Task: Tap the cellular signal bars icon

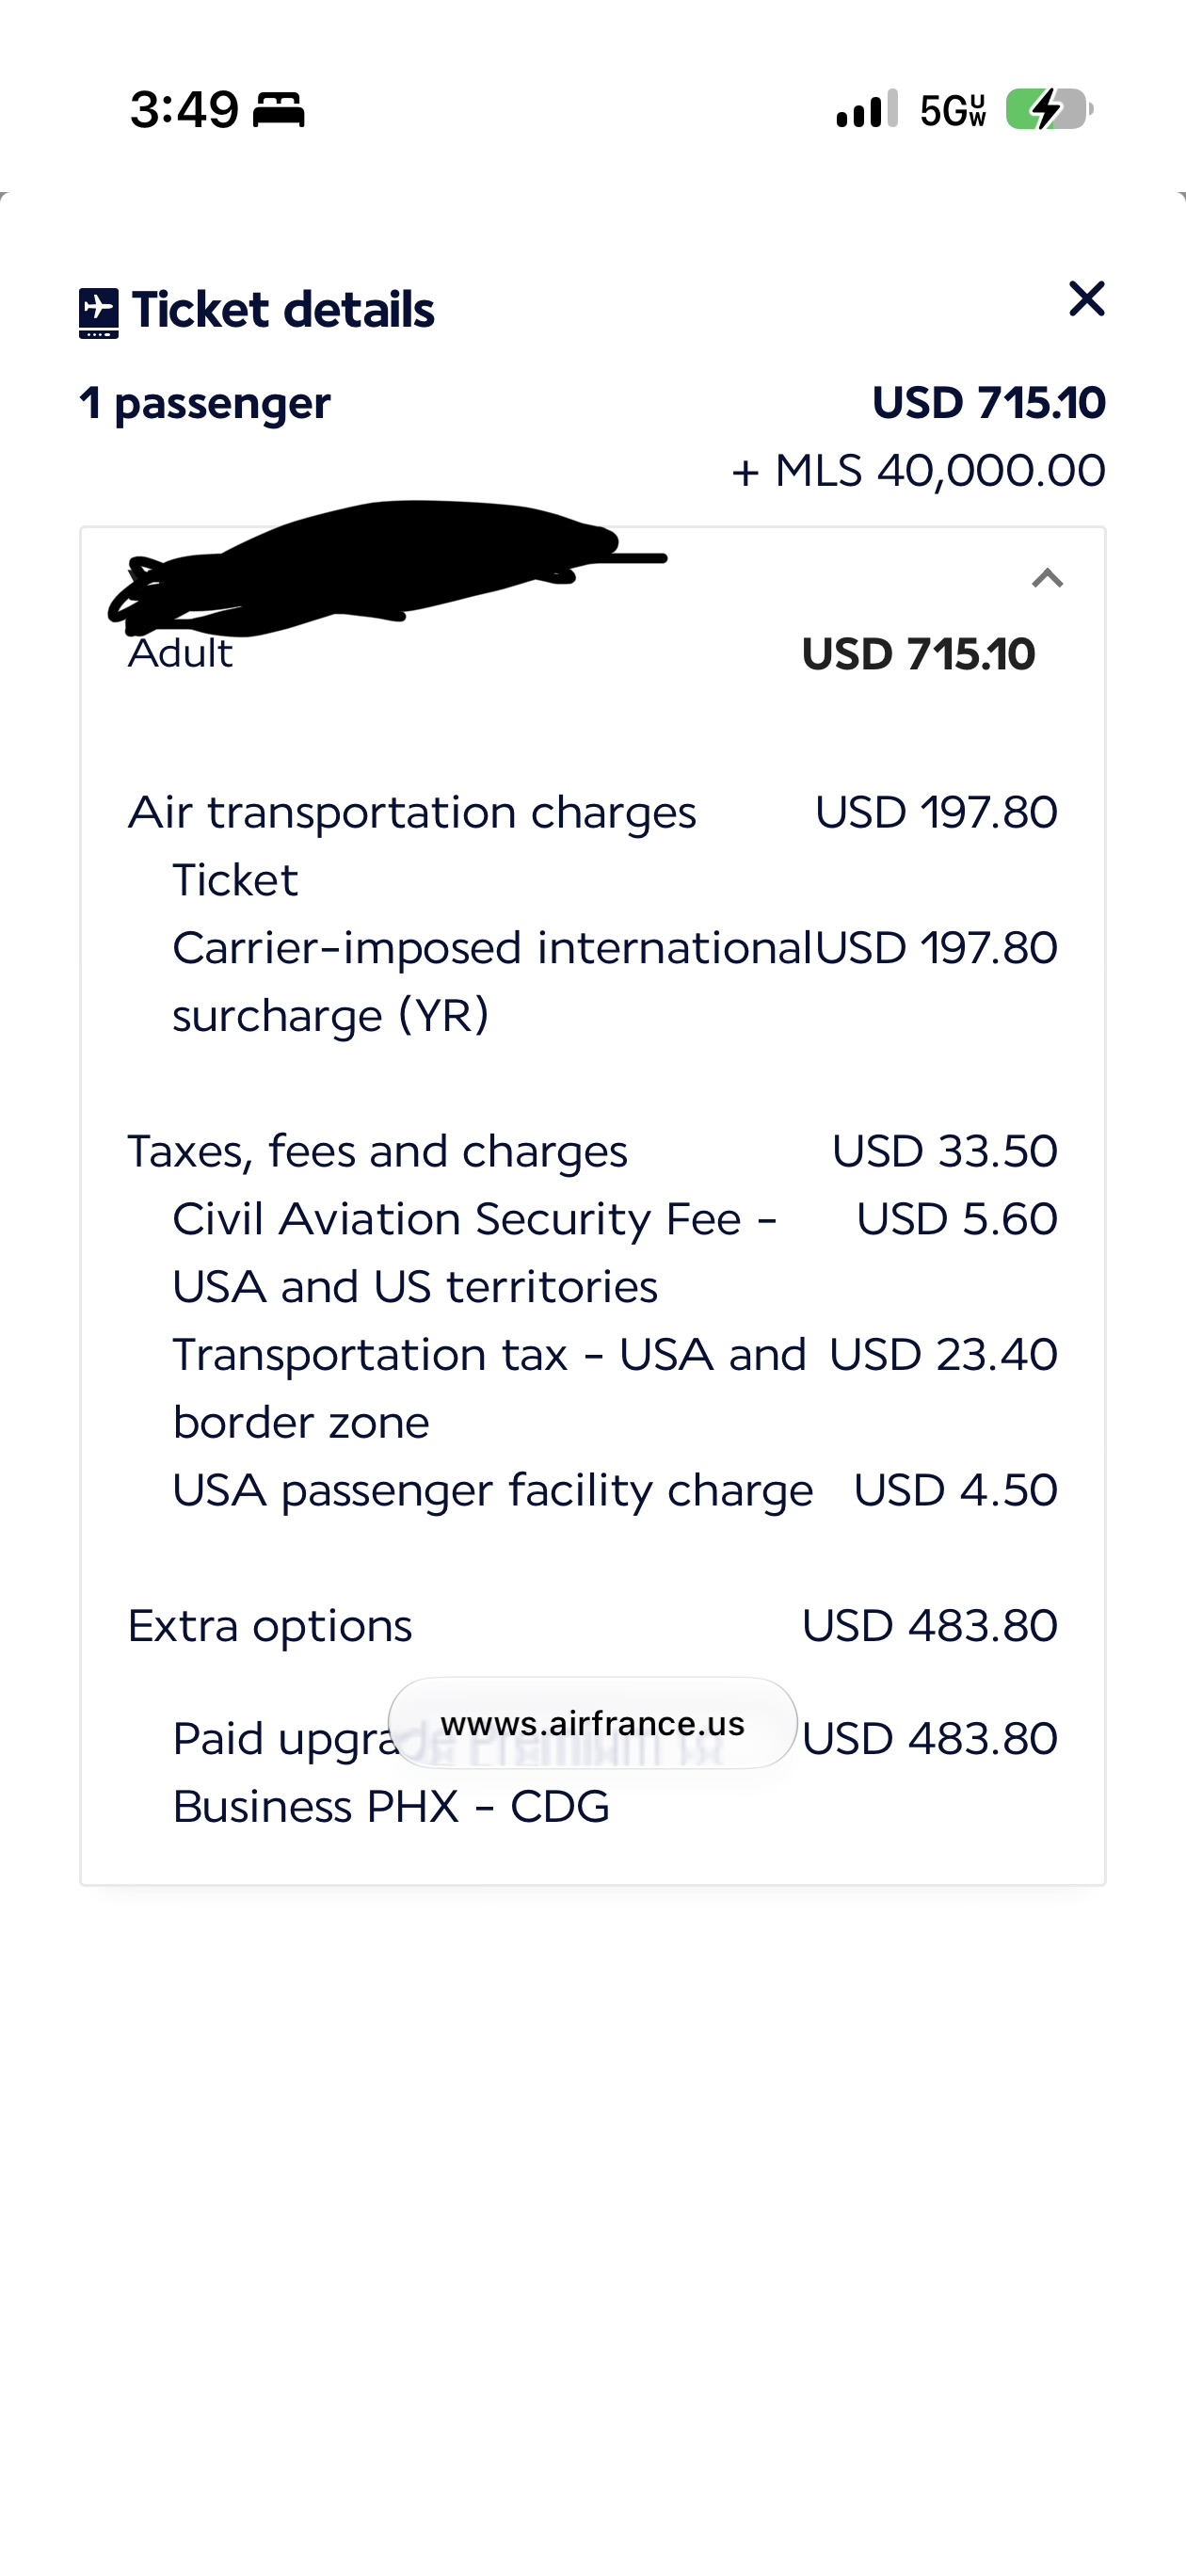Action: click(867, 109)
